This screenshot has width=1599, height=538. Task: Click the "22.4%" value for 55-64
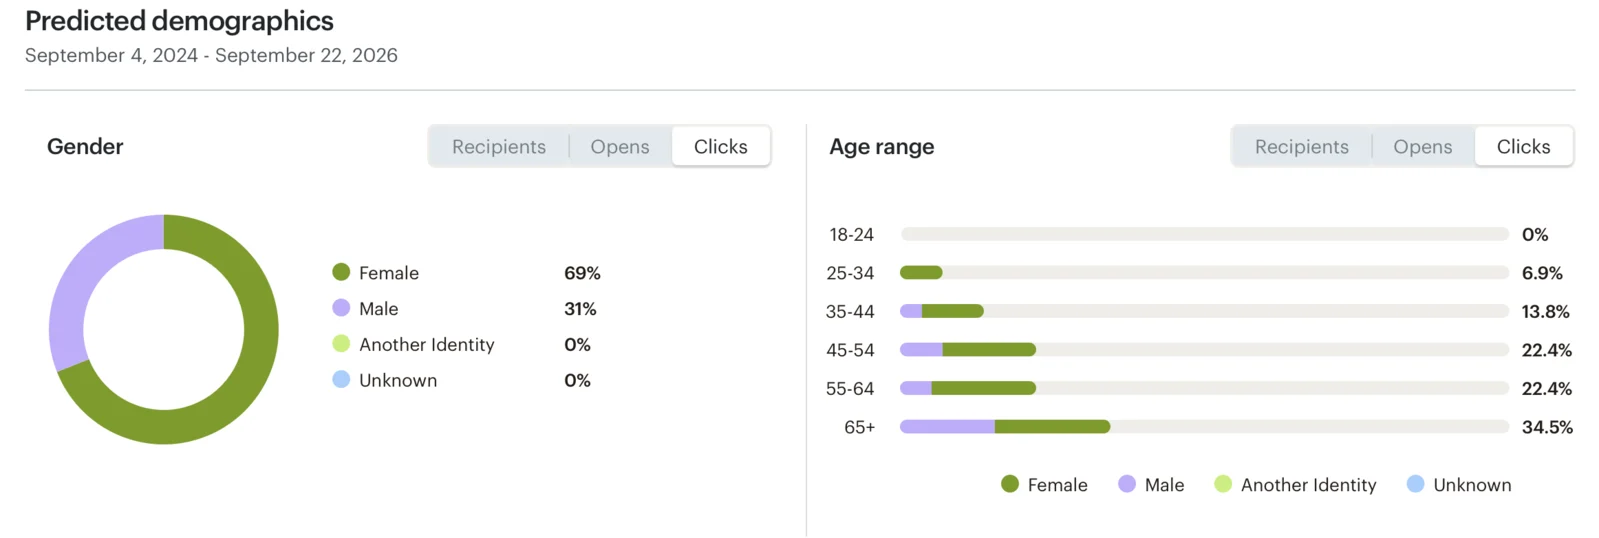(x=1546, y=389)
